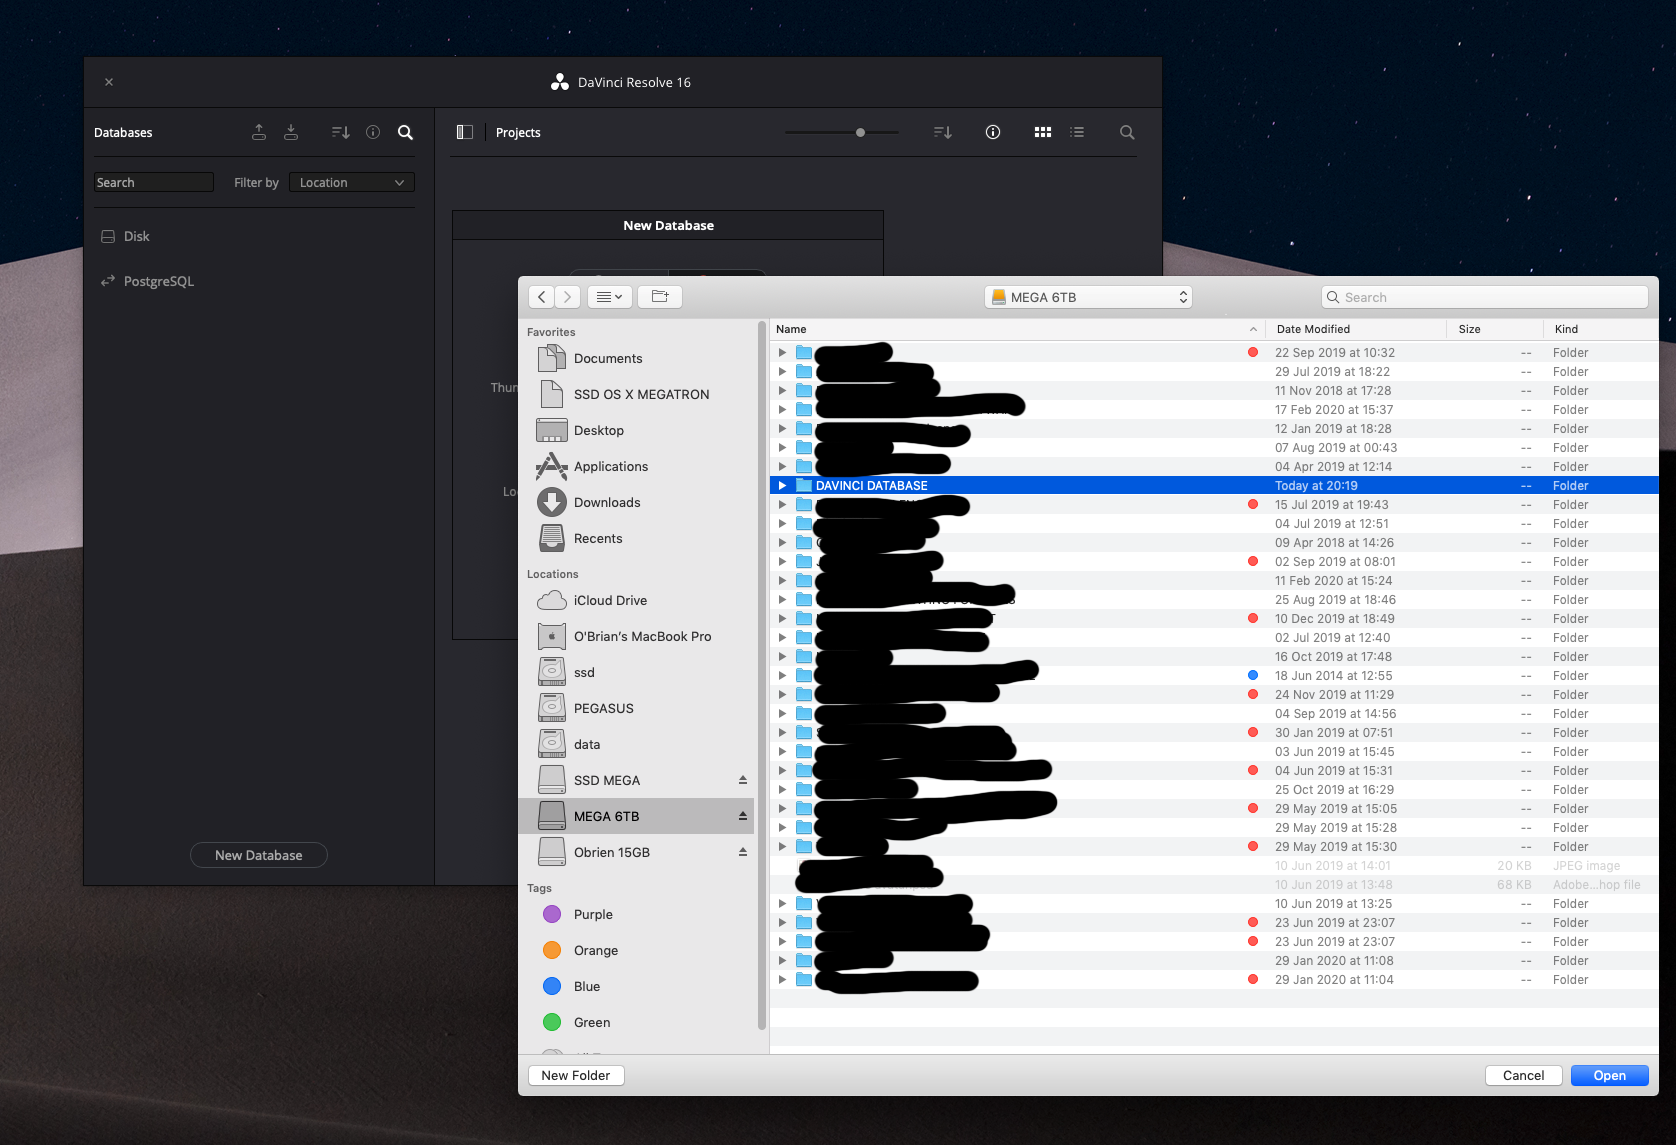This screenshot has width=1676, height=1145.
Task: Expand folder modified 15 Jul 2019 at 19:43
Action: pyautogui.click(x=782, y=505)
